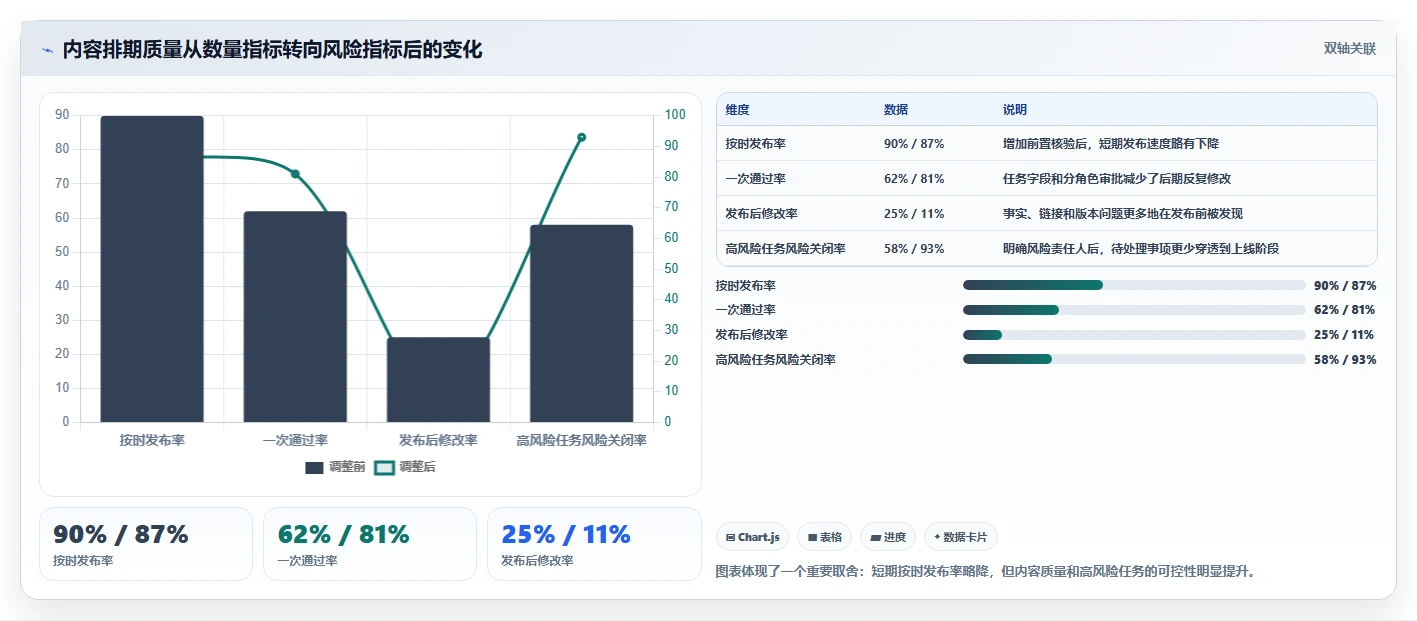Click description 增加前置核验后，短期发布速度略有下降
The width and height of the screenshot is (1417, 621).
coord(1111,144)
